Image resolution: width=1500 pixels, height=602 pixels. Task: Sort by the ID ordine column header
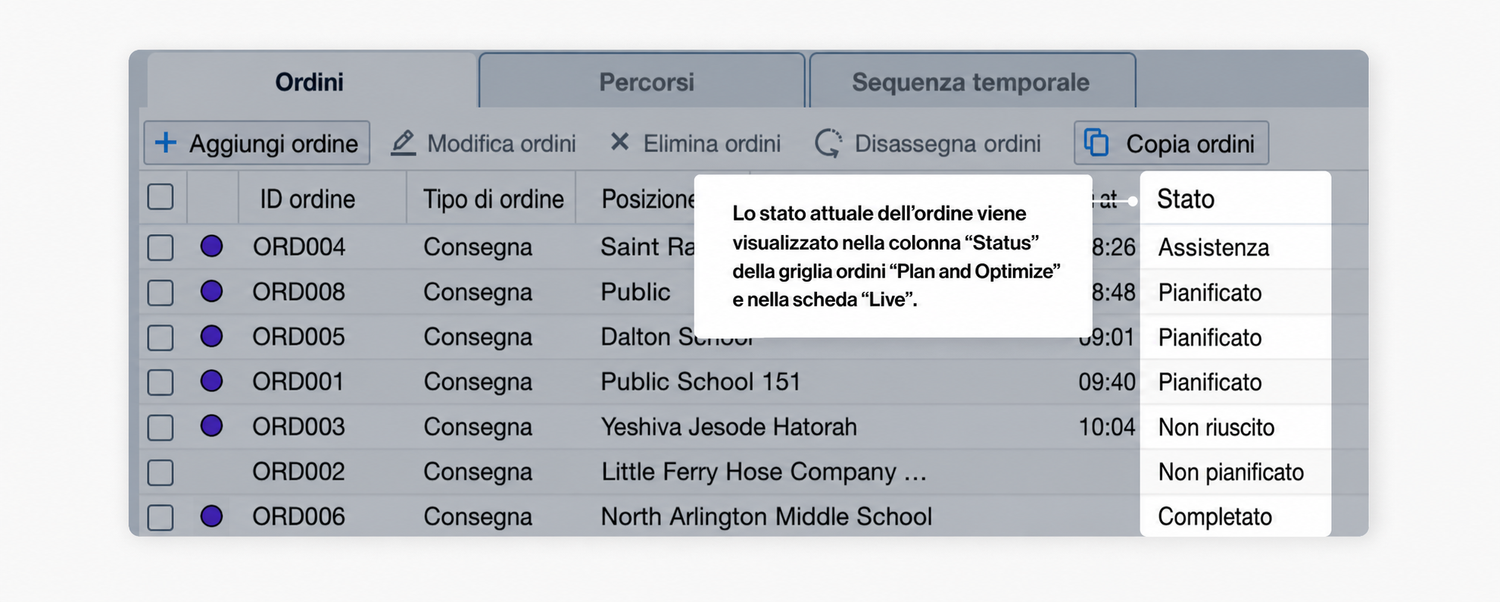pyautogui.click(x=308, y=199)
